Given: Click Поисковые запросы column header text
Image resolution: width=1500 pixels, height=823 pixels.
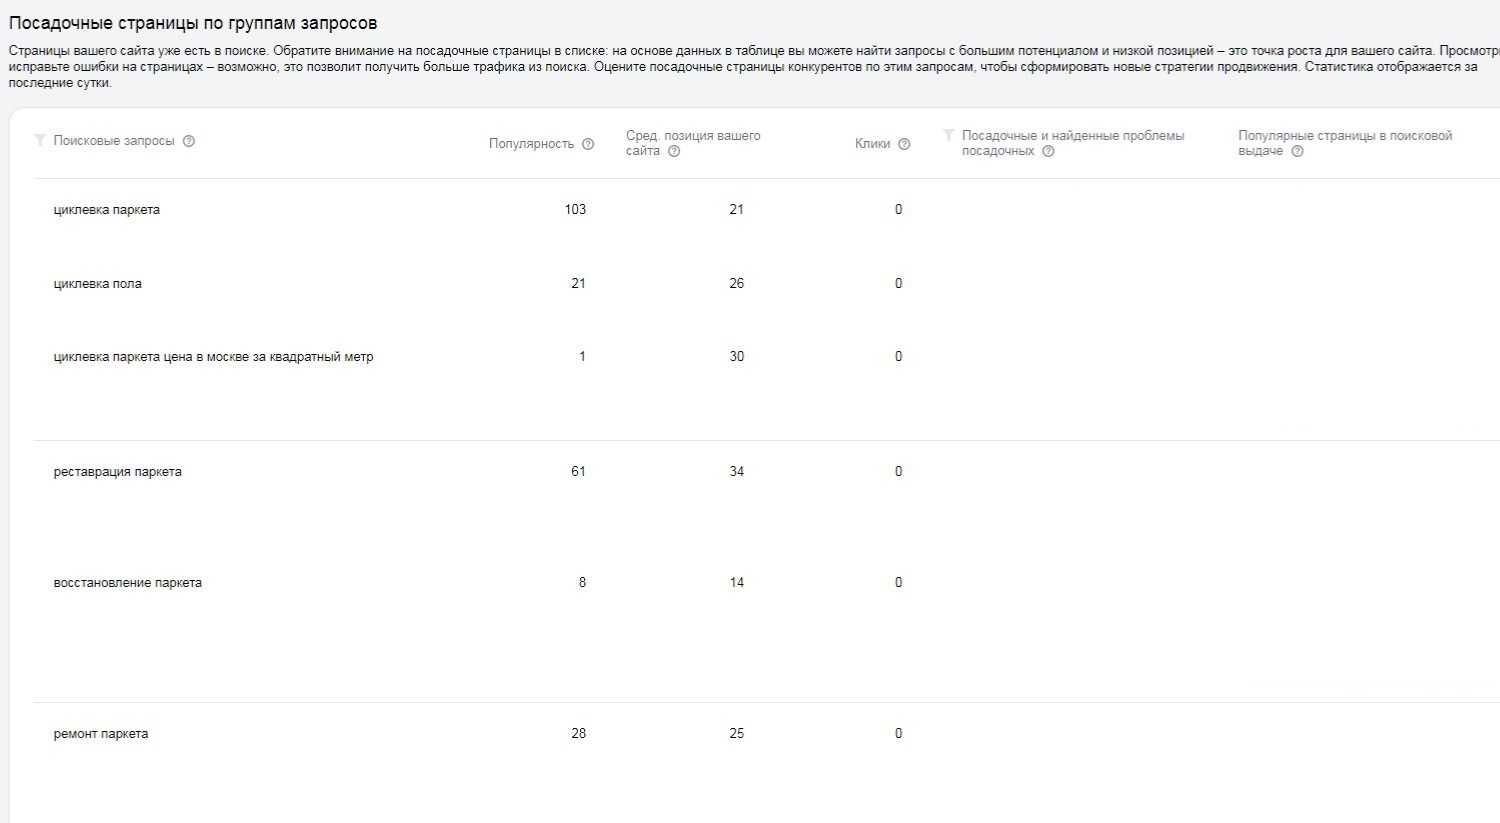Looking at the screenshot, I should (x=114, y=141).
